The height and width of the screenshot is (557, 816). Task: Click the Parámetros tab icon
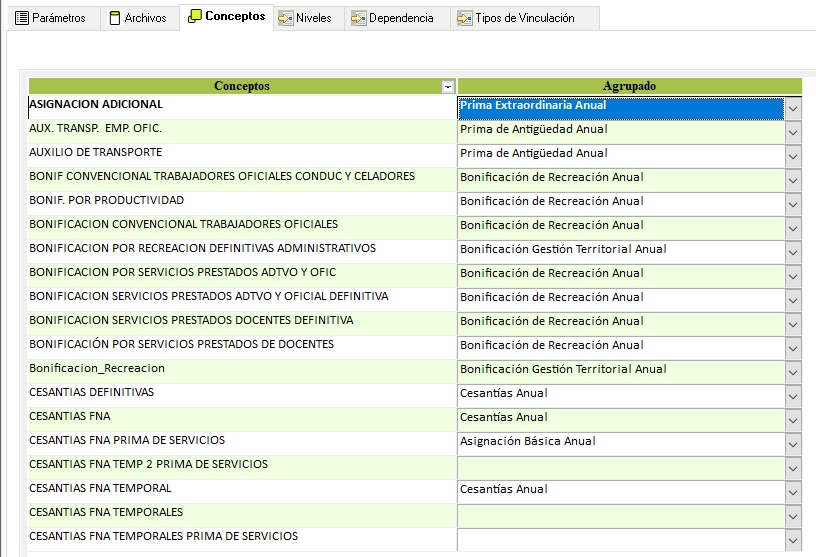(21, 18)
